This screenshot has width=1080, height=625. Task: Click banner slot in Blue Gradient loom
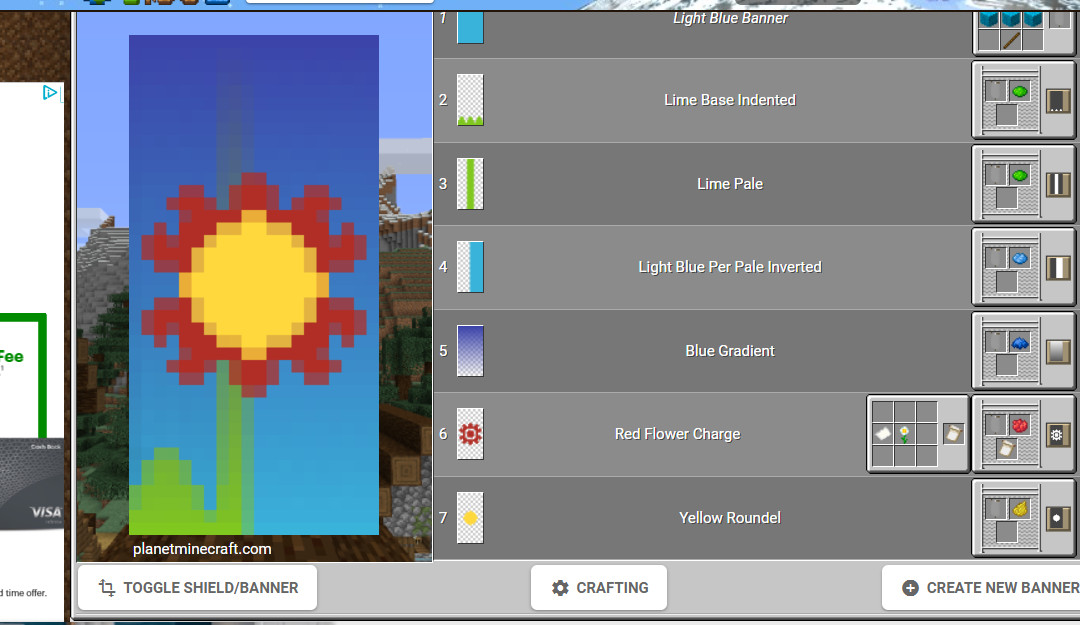pos(996,342)
